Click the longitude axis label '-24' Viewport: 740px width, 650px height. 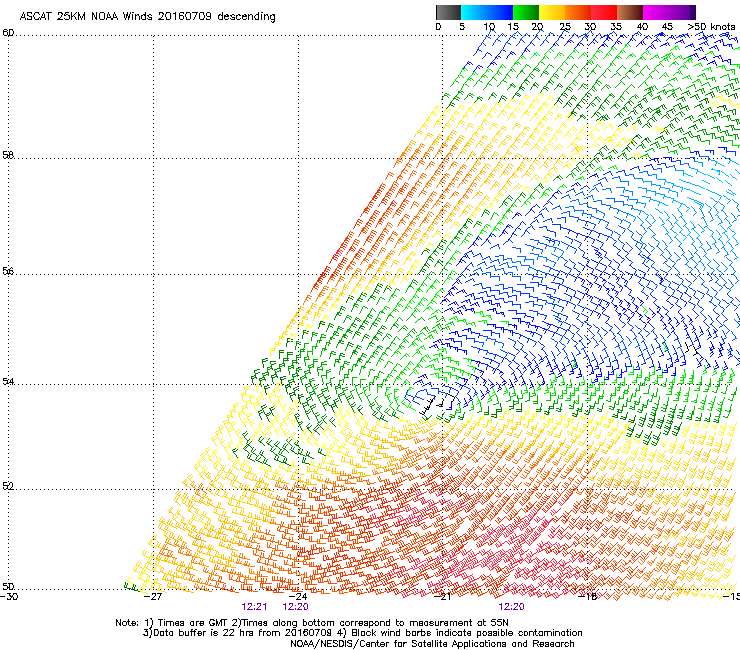point(298,597)
